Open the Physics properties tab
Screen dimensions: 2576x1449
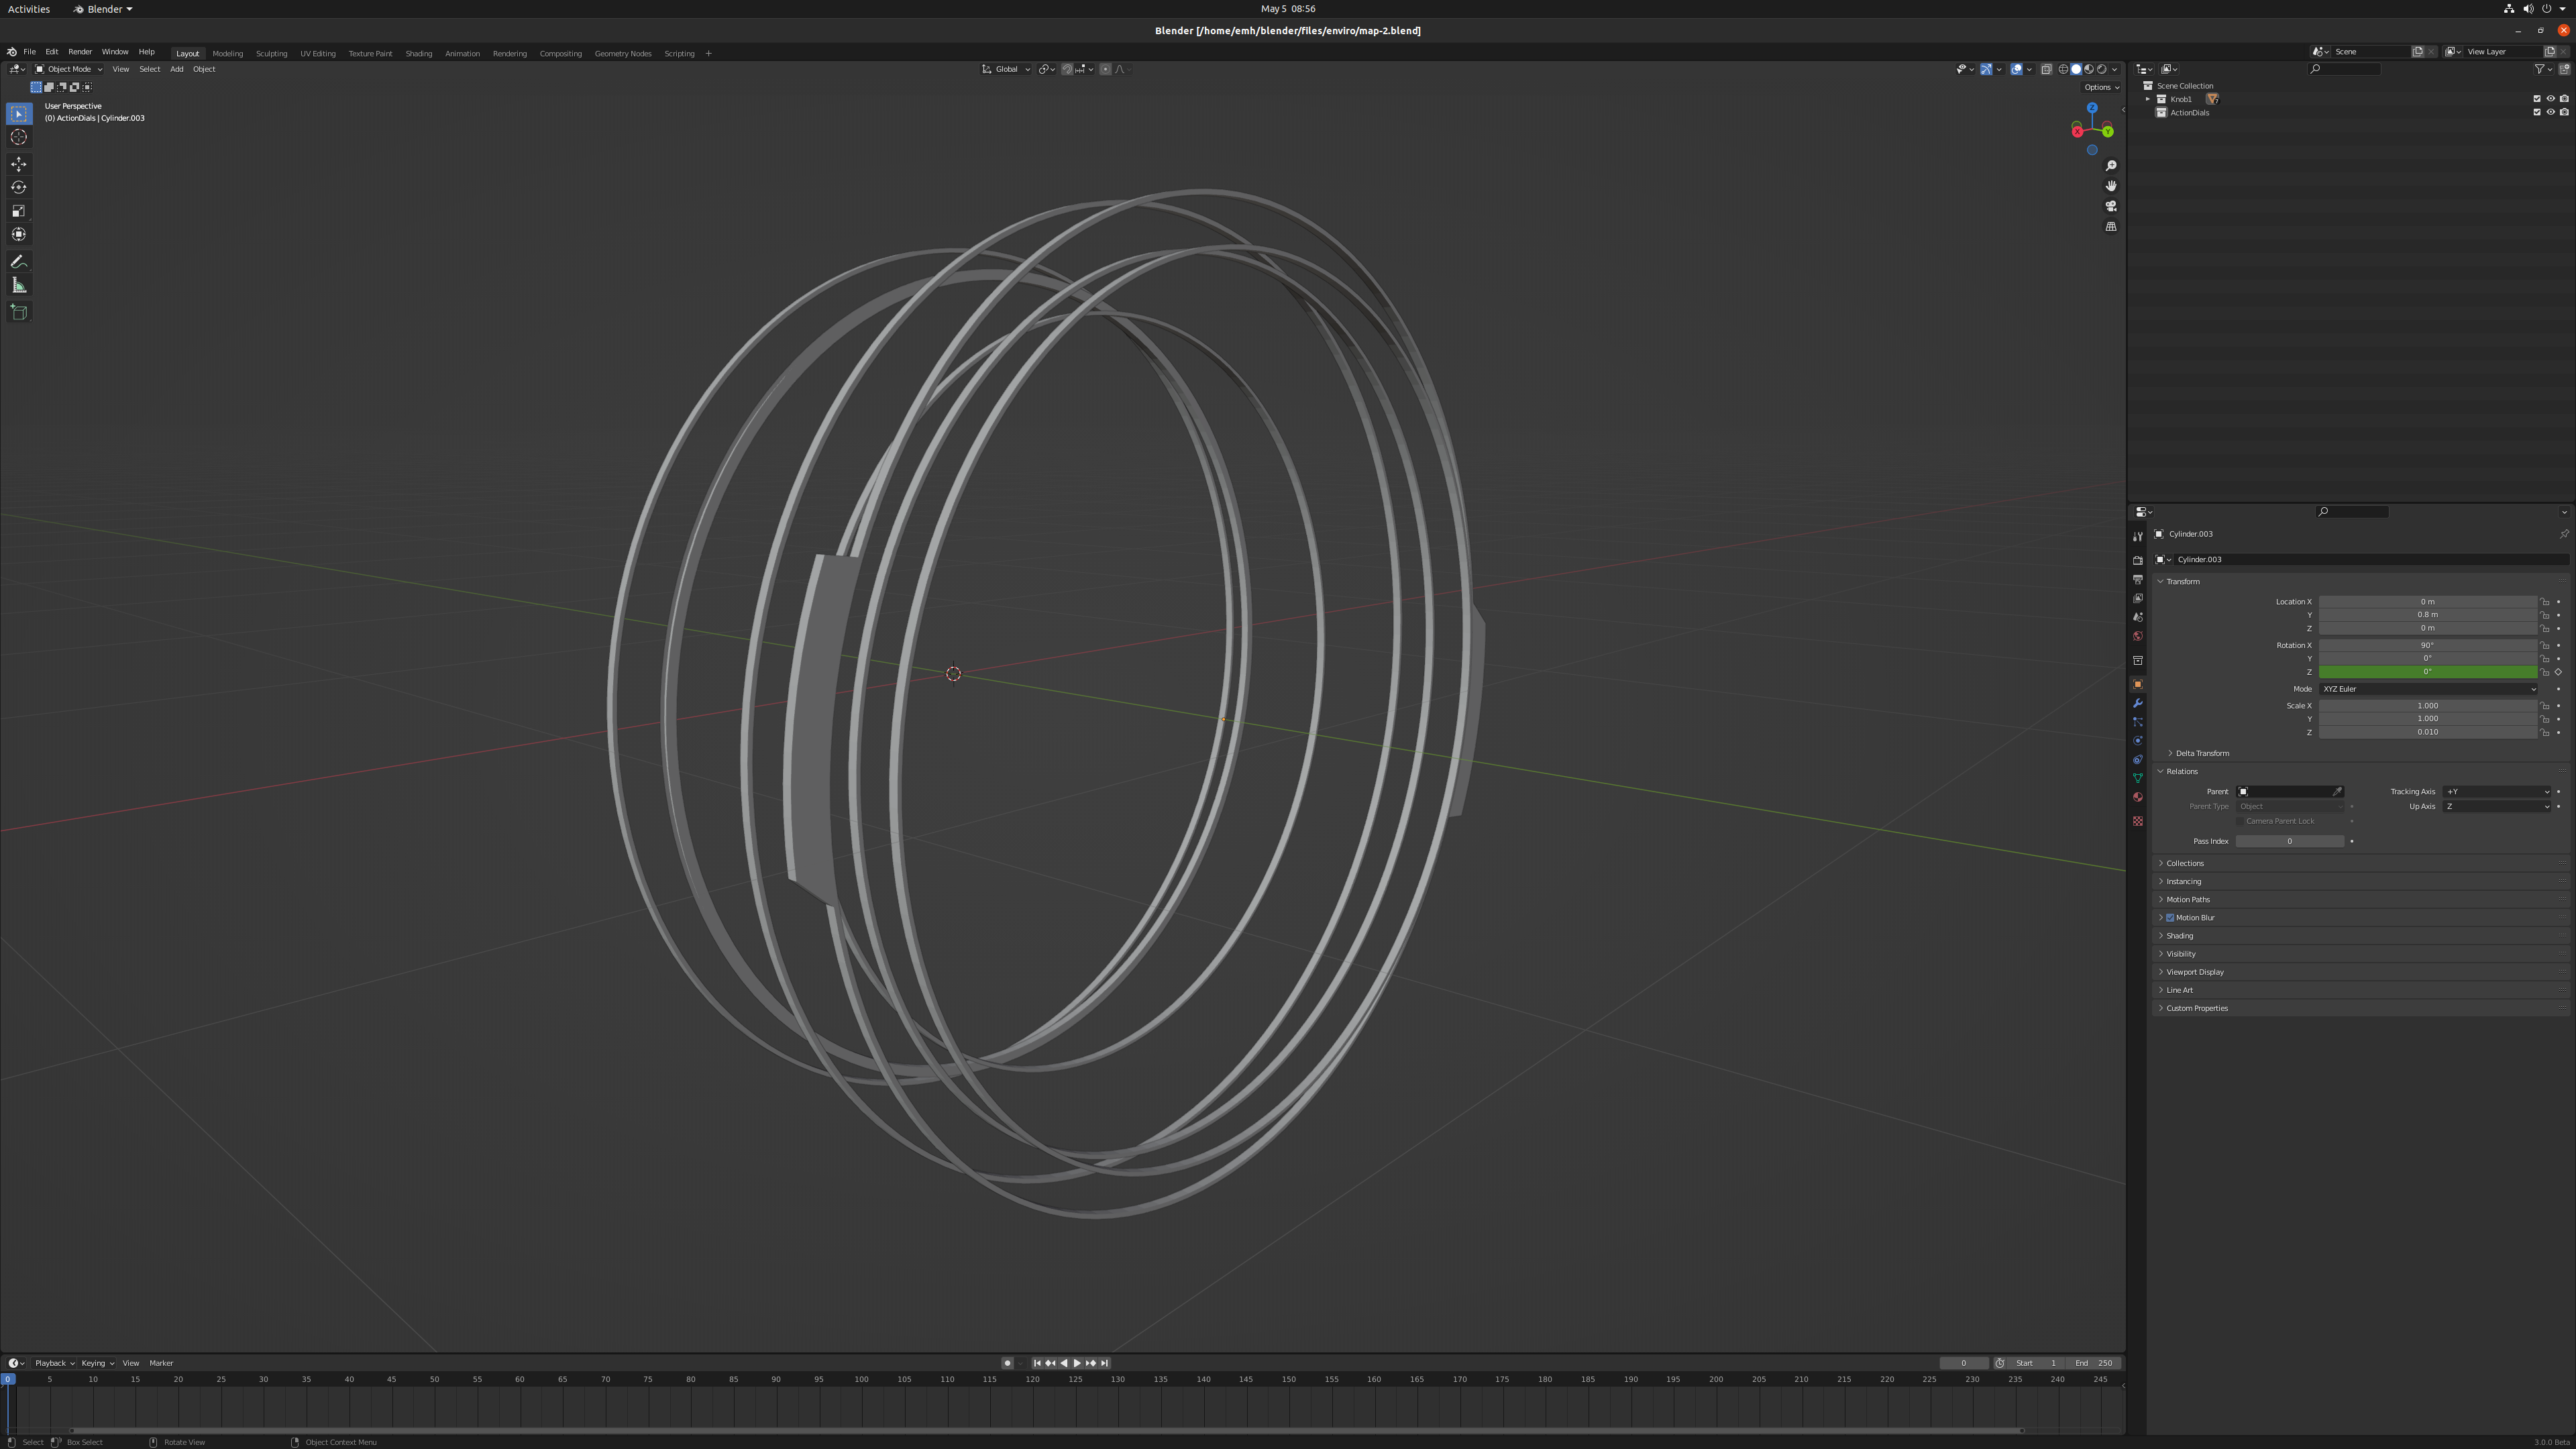[2138, 741]
